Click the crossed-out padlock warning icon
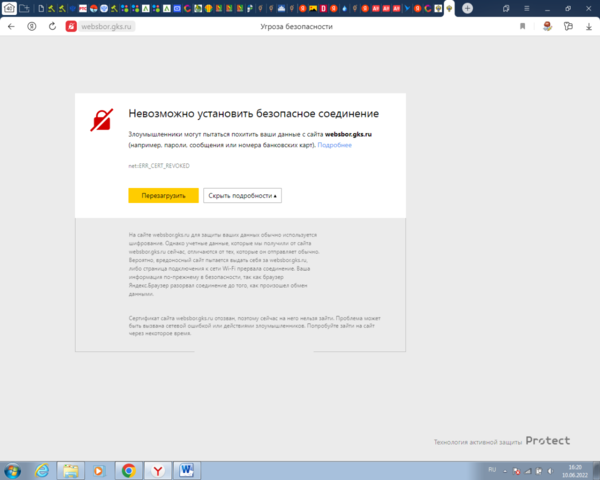Image resolution: width=600 pixels, height=480 pixels. pyautogui.click(x=102, y=120)
